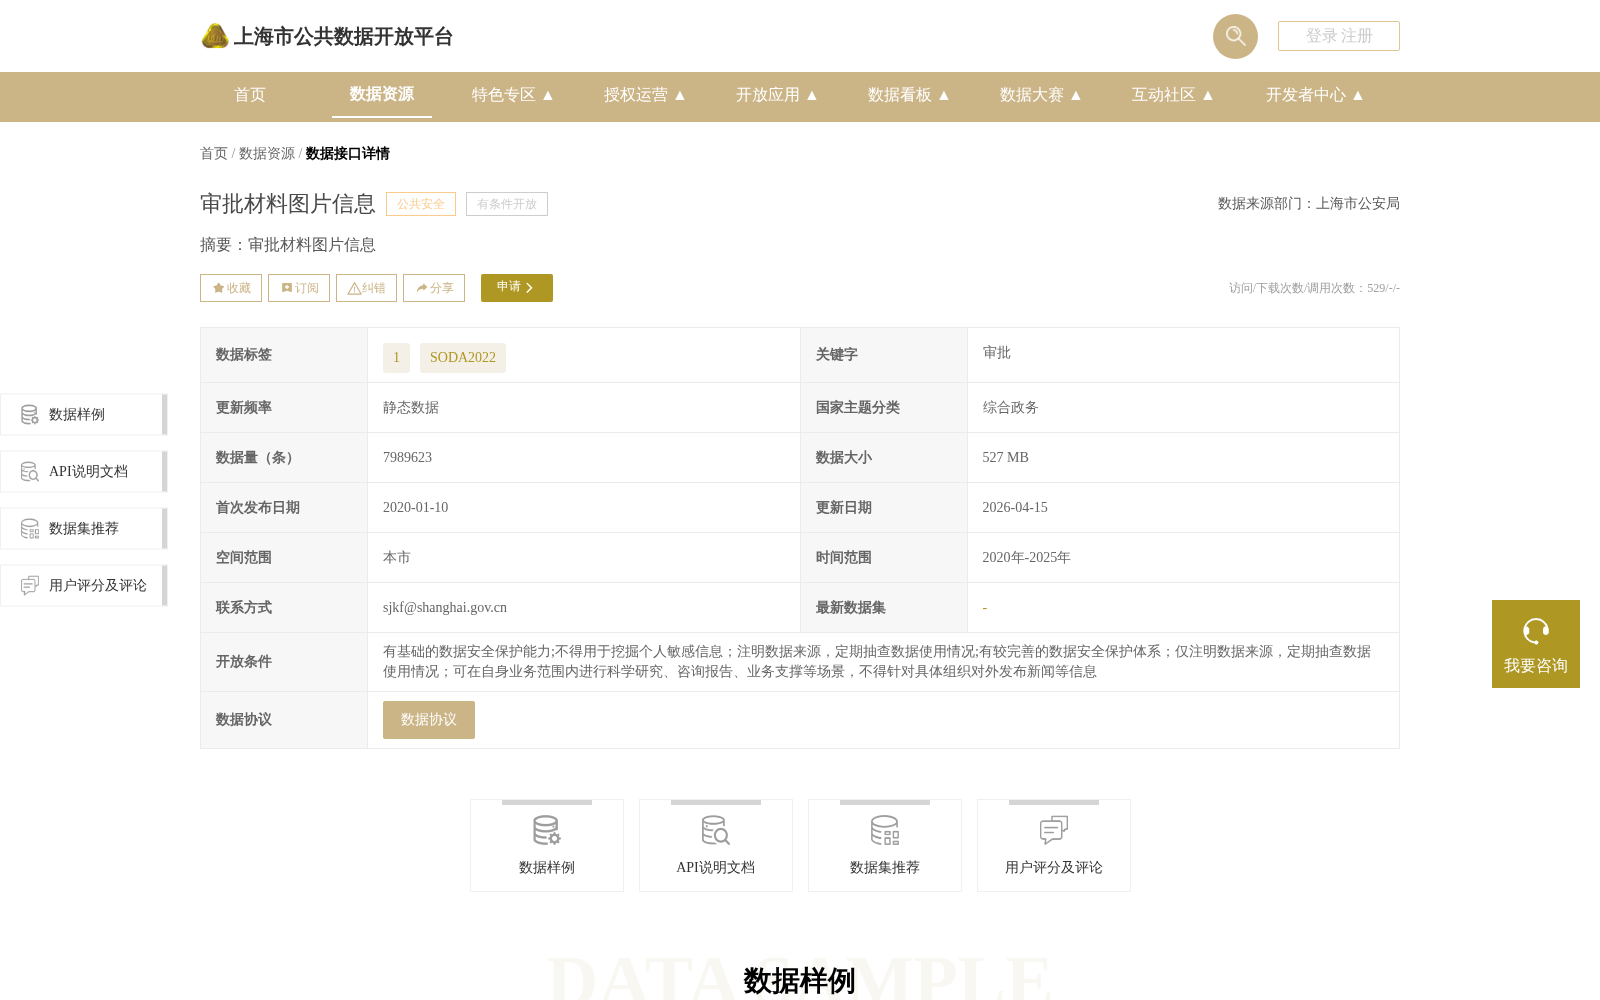Go to 首页 in navigation bar
1600x1000 pixels.
tap(250, 95)
